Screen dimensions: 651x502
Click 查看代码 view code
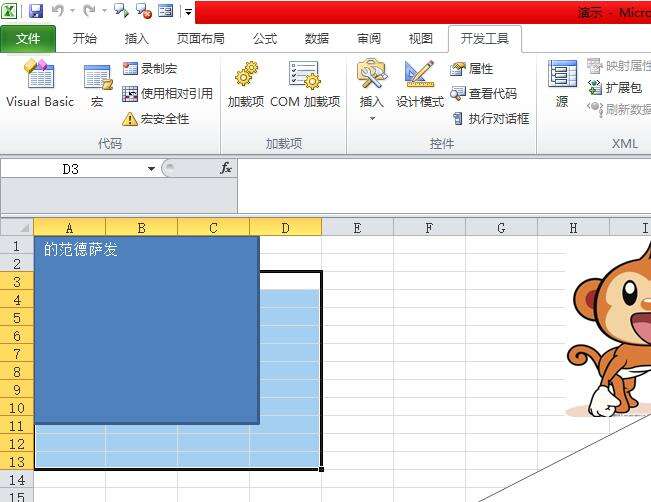coord(484,94)
